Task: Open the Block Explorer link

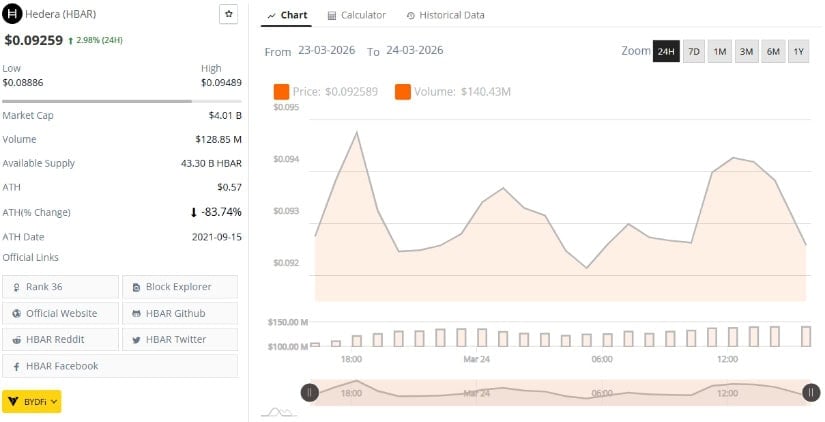Action: [x=180, y=287]
